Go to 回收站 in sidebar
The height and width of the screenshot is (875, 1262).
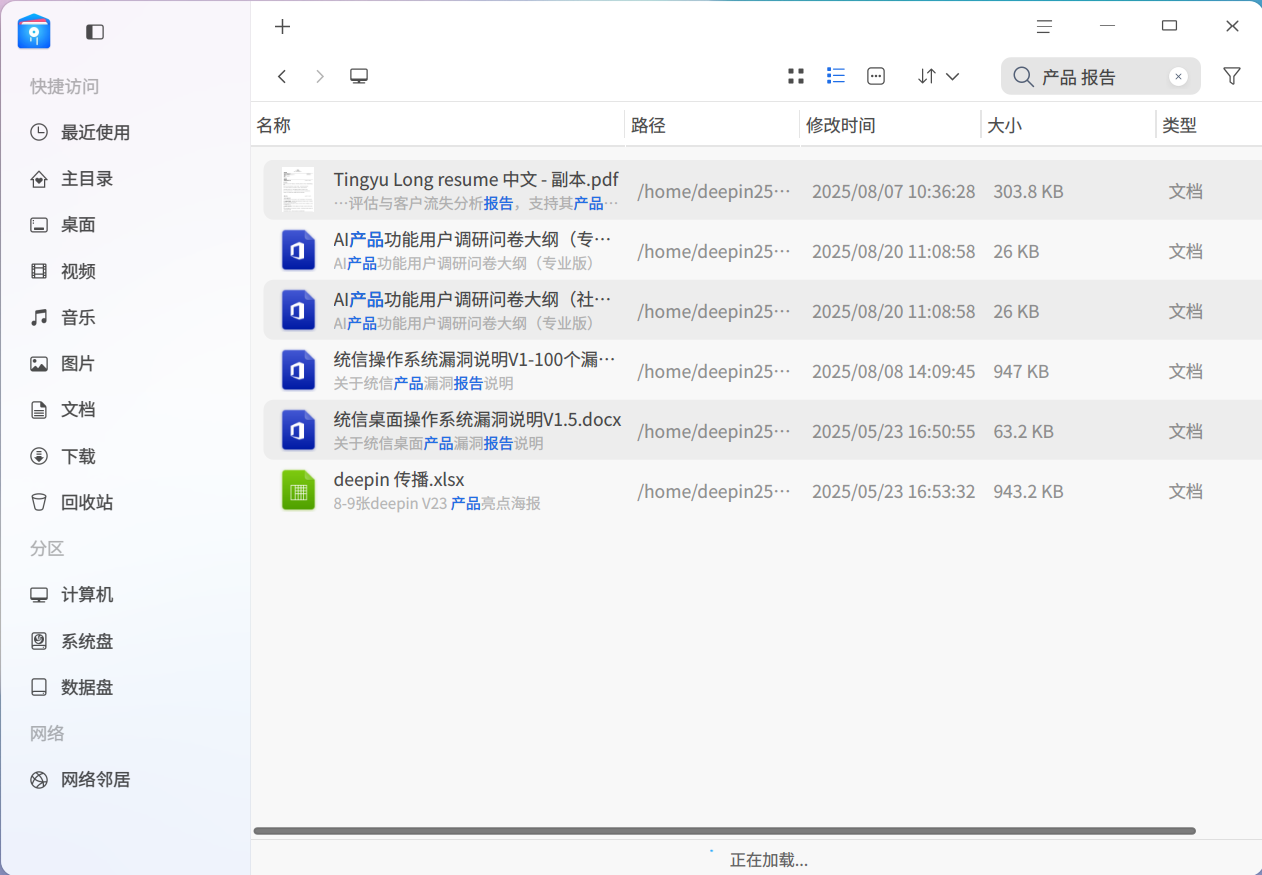coord(86,502)
